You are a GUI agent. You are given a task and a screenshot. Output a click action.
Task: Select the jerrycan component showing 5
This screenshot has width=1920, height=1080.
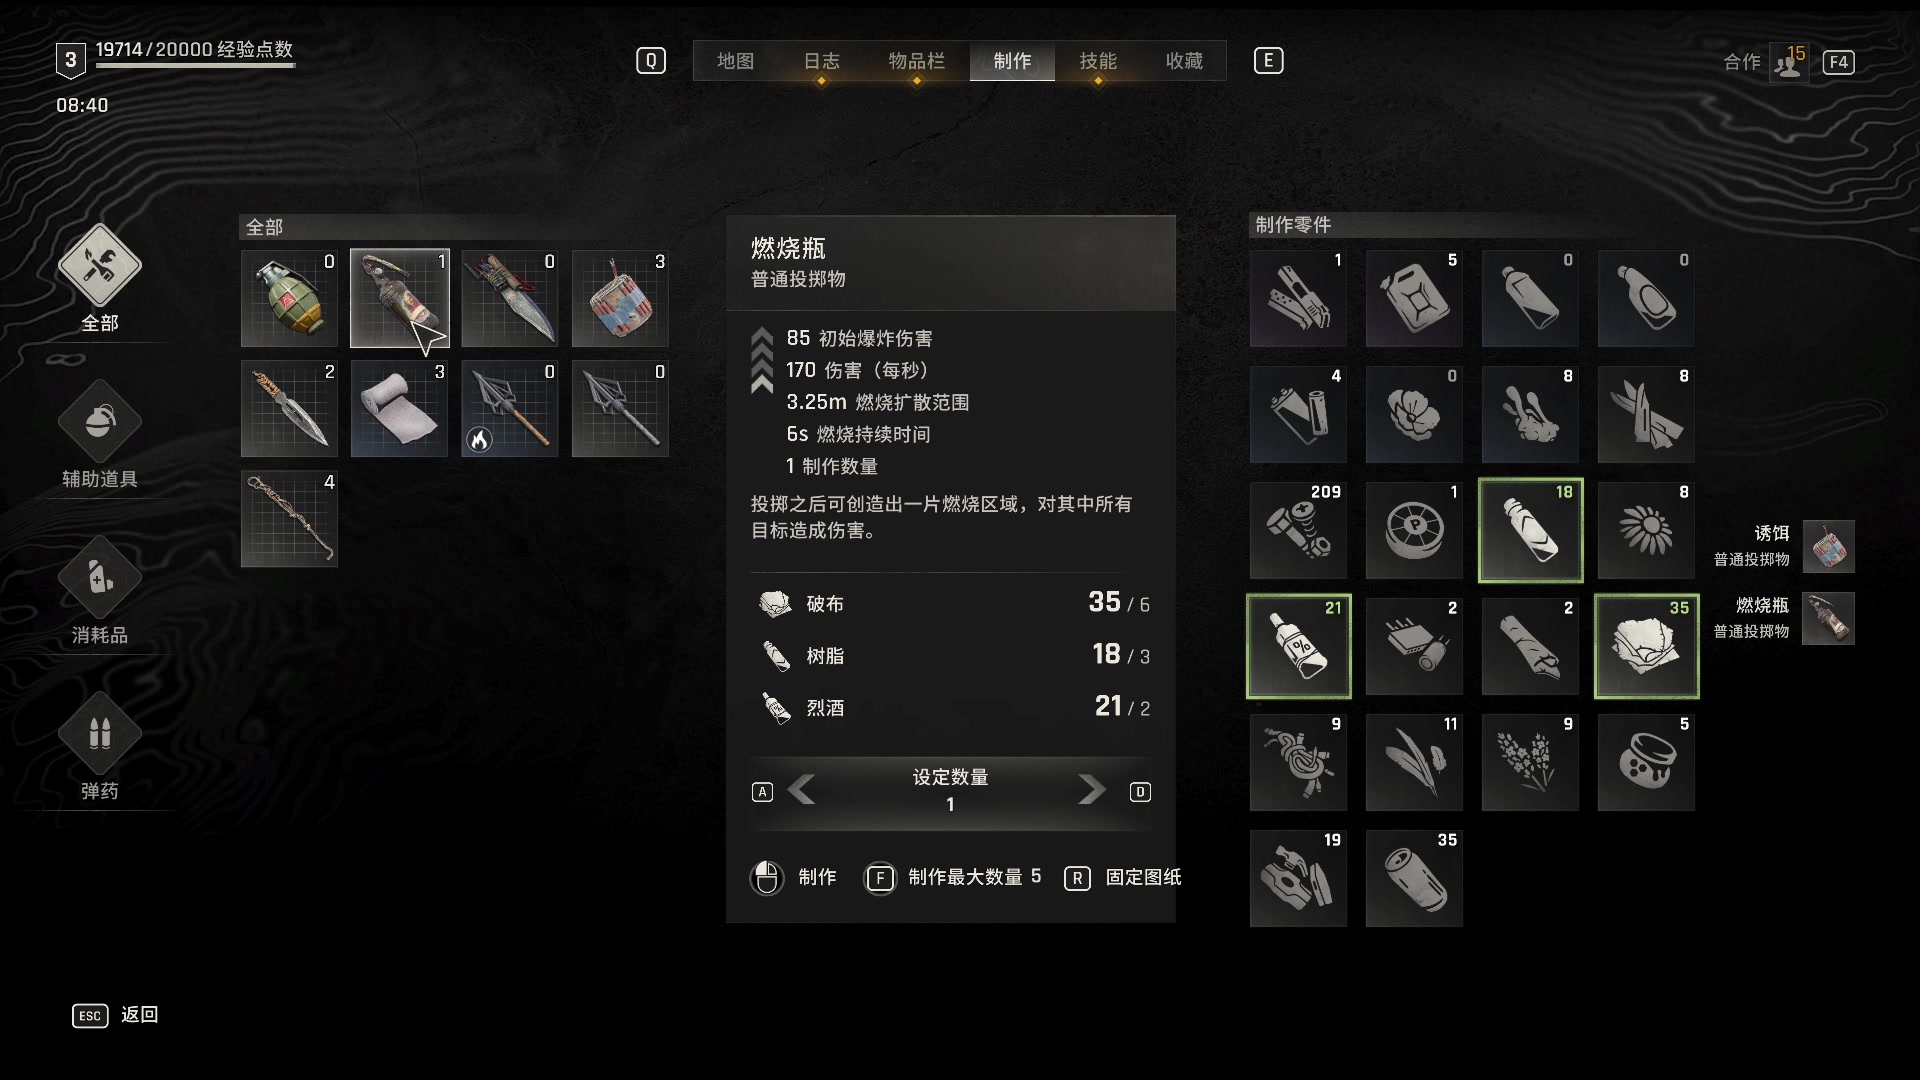(1414, 298)
